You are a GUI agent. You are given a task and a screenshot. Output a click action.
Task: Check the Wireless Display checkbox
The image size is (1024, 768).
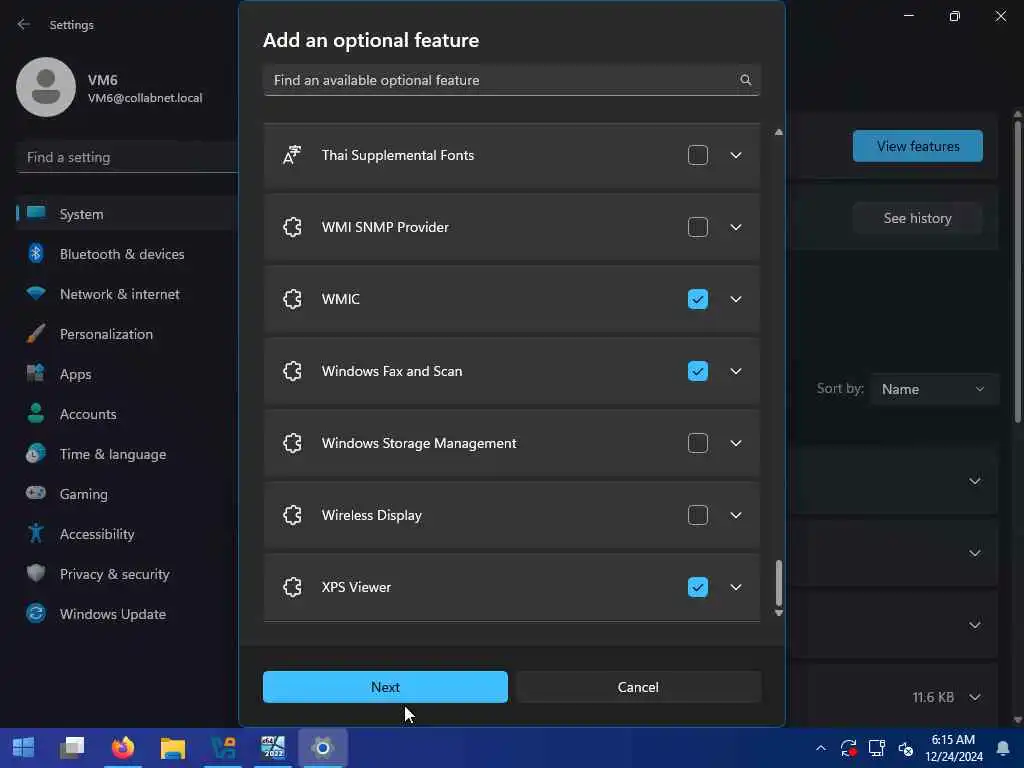(x=697, y=515)
